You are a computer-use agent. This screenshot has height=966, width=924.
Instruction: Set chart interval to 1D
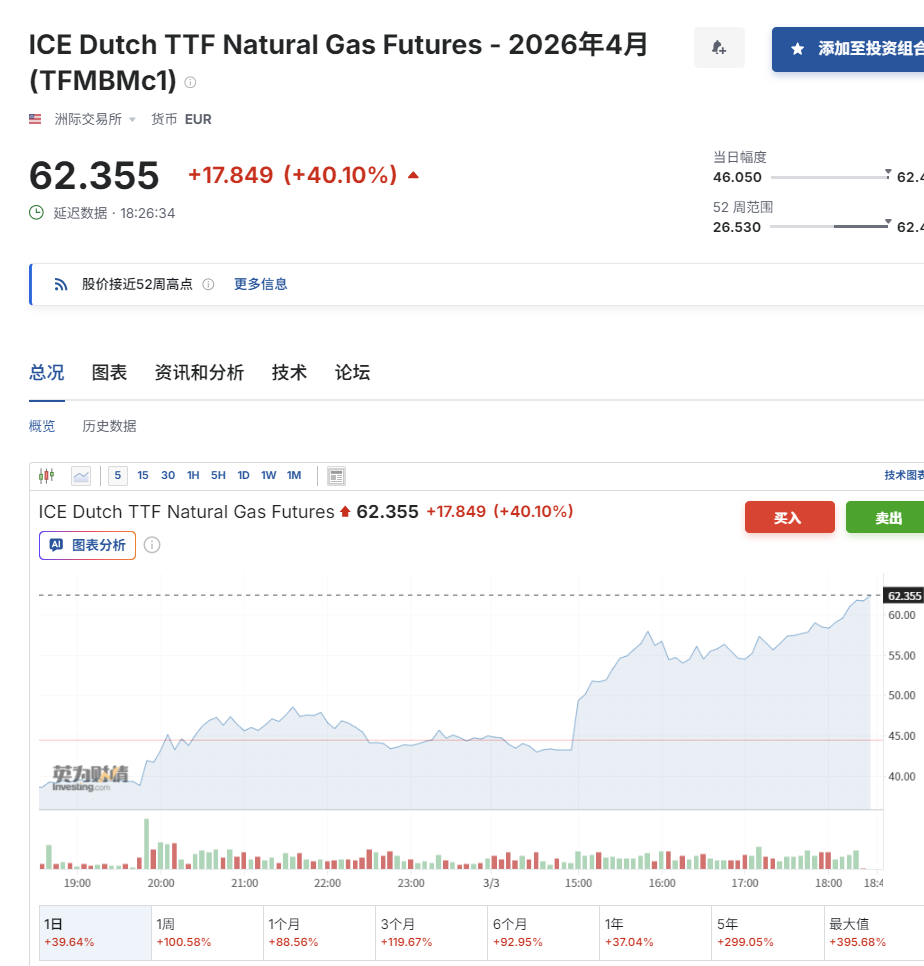click(243, 476)
